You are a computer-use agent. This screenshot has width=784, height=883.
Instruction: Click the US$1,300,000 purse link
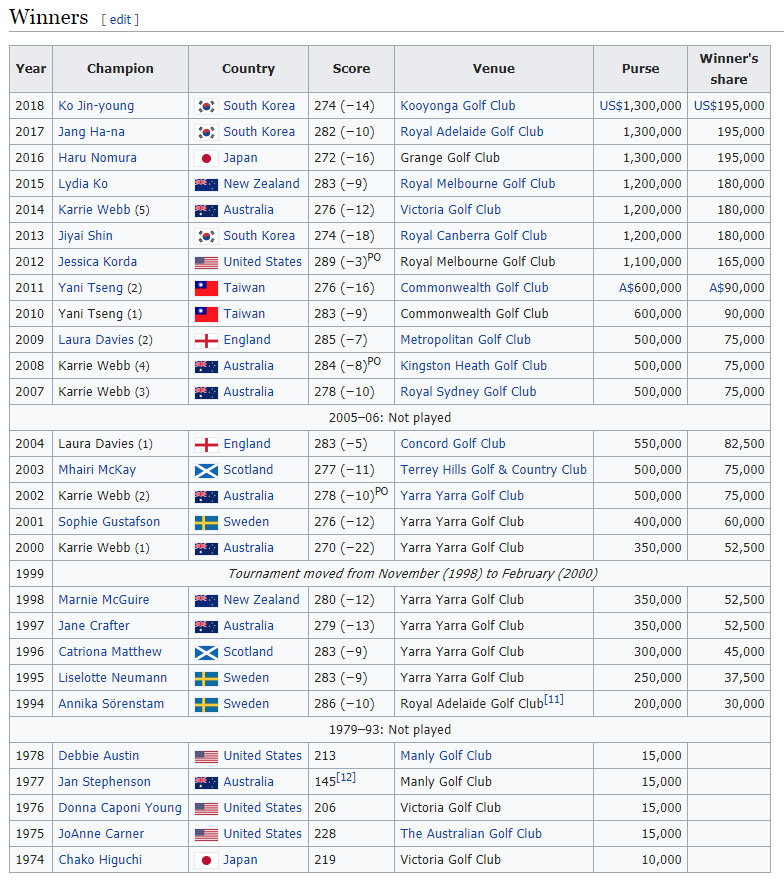pos(640,106)
